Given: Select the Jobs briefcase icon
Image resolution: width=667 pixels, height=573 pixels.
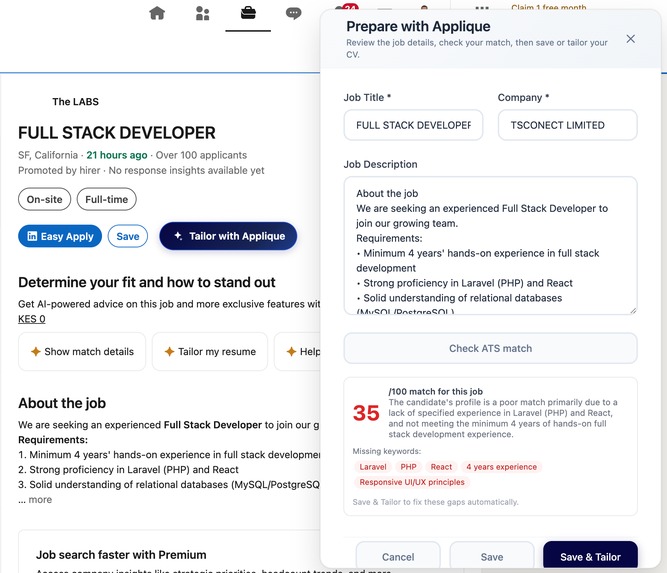Looking at the screenshot, I should [248, 13].
